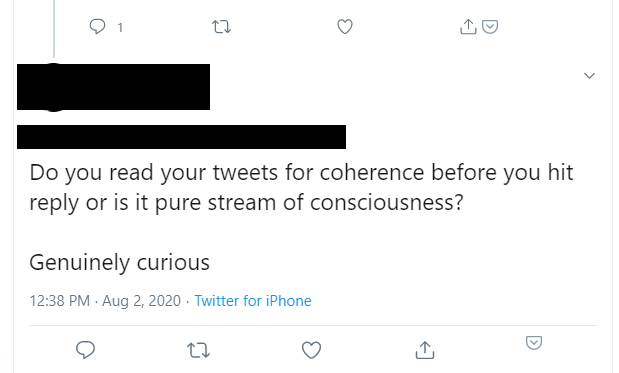Share the 'Genuinely curious' tweet via upload icon
Image resolution: width=619 pixels, height=373 pixels.
click(425, 350)
